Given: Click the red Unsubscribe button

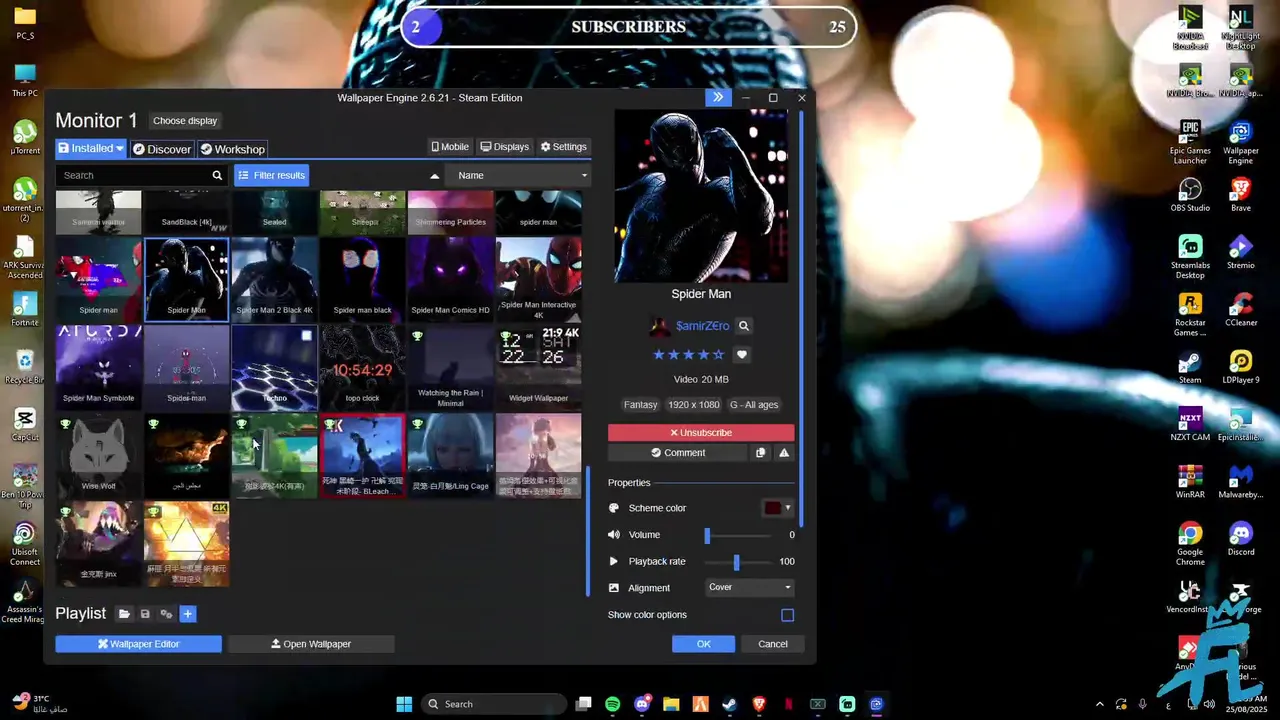Looking at the screenshot, I should coord(701,433).
